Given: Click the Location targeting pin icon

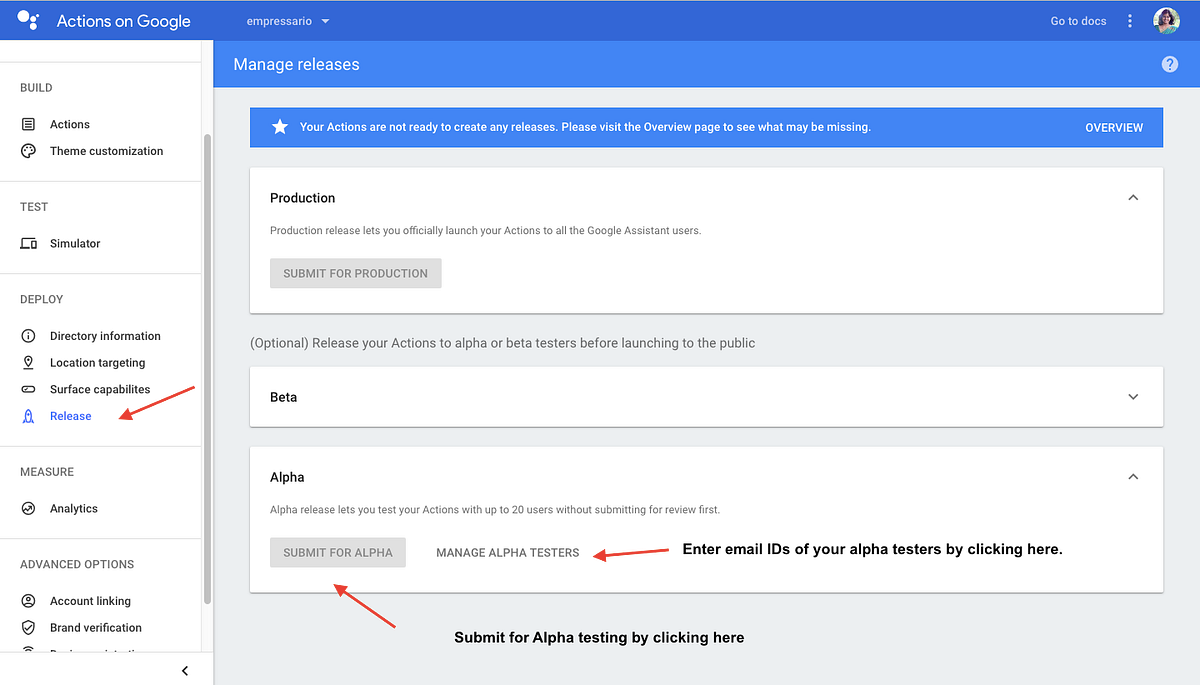Looking at the screenshot, I should 29,362.
